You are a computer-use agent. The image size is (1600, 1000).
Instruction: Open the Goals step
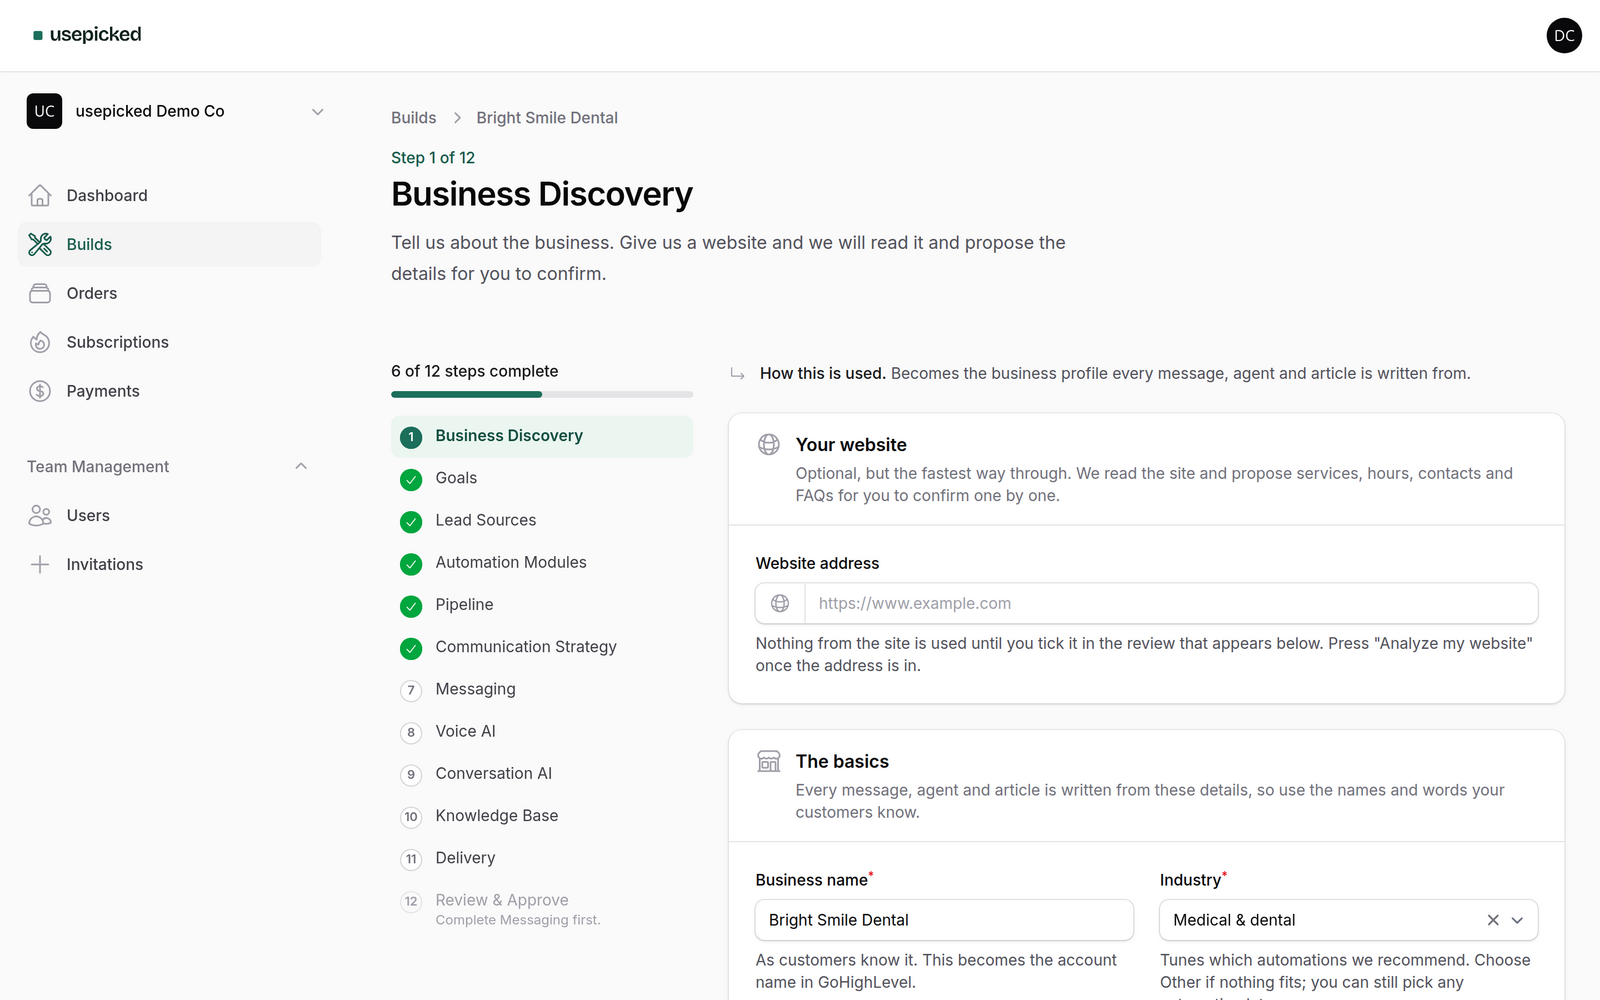[542, 478]
